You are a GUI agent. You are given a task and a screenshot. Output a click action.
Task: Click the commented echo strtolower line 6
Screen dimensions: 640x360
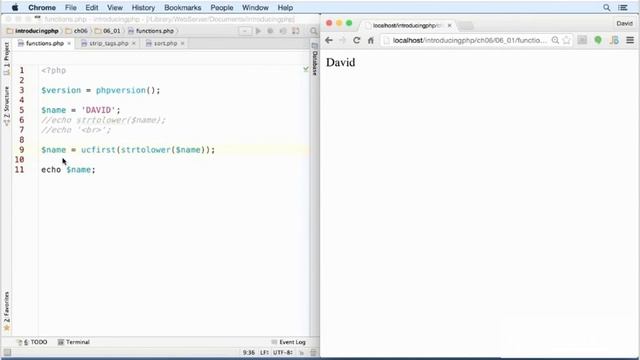(x=103, y=120)
